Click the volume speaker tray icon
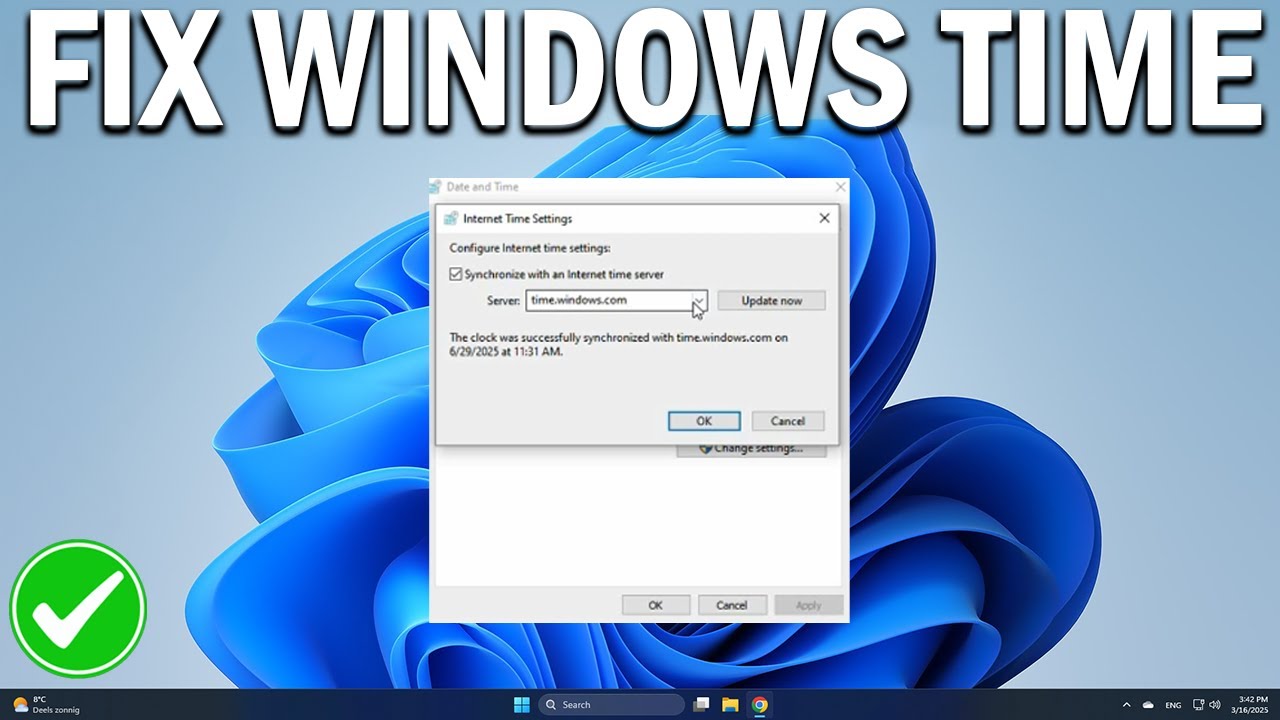 1215,705
